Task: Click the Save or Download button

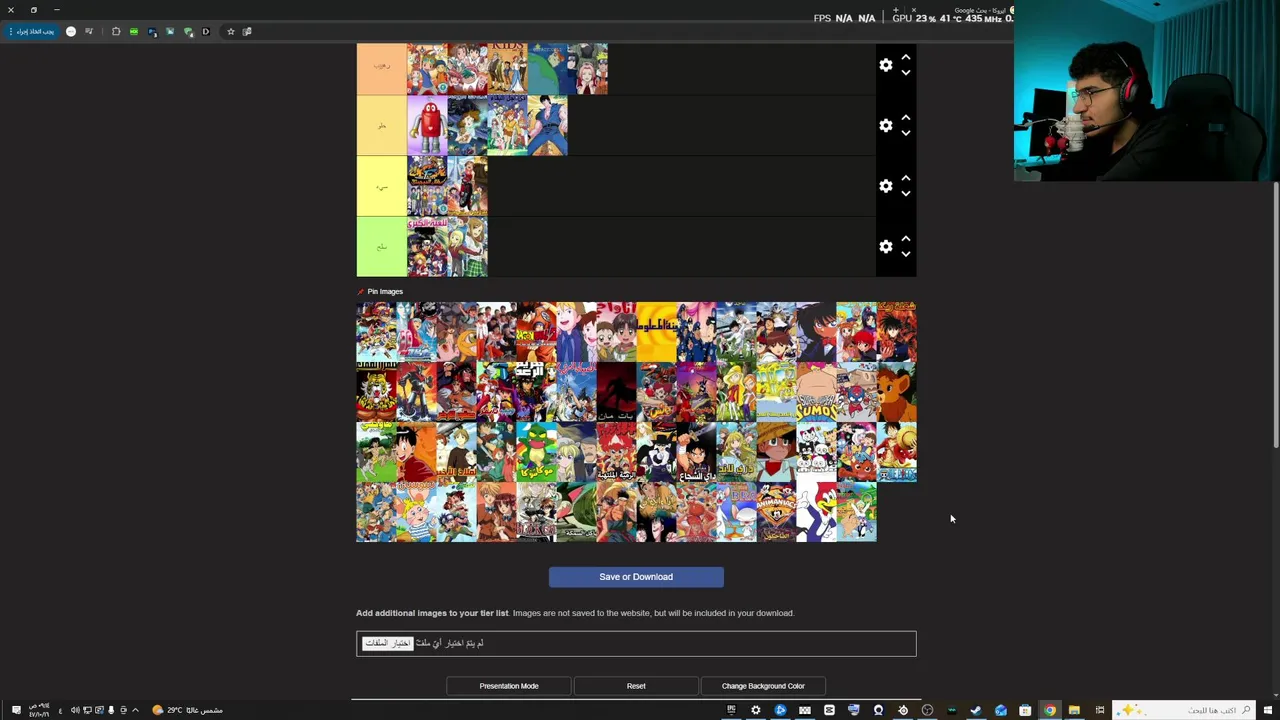Action: coord(636,577)
